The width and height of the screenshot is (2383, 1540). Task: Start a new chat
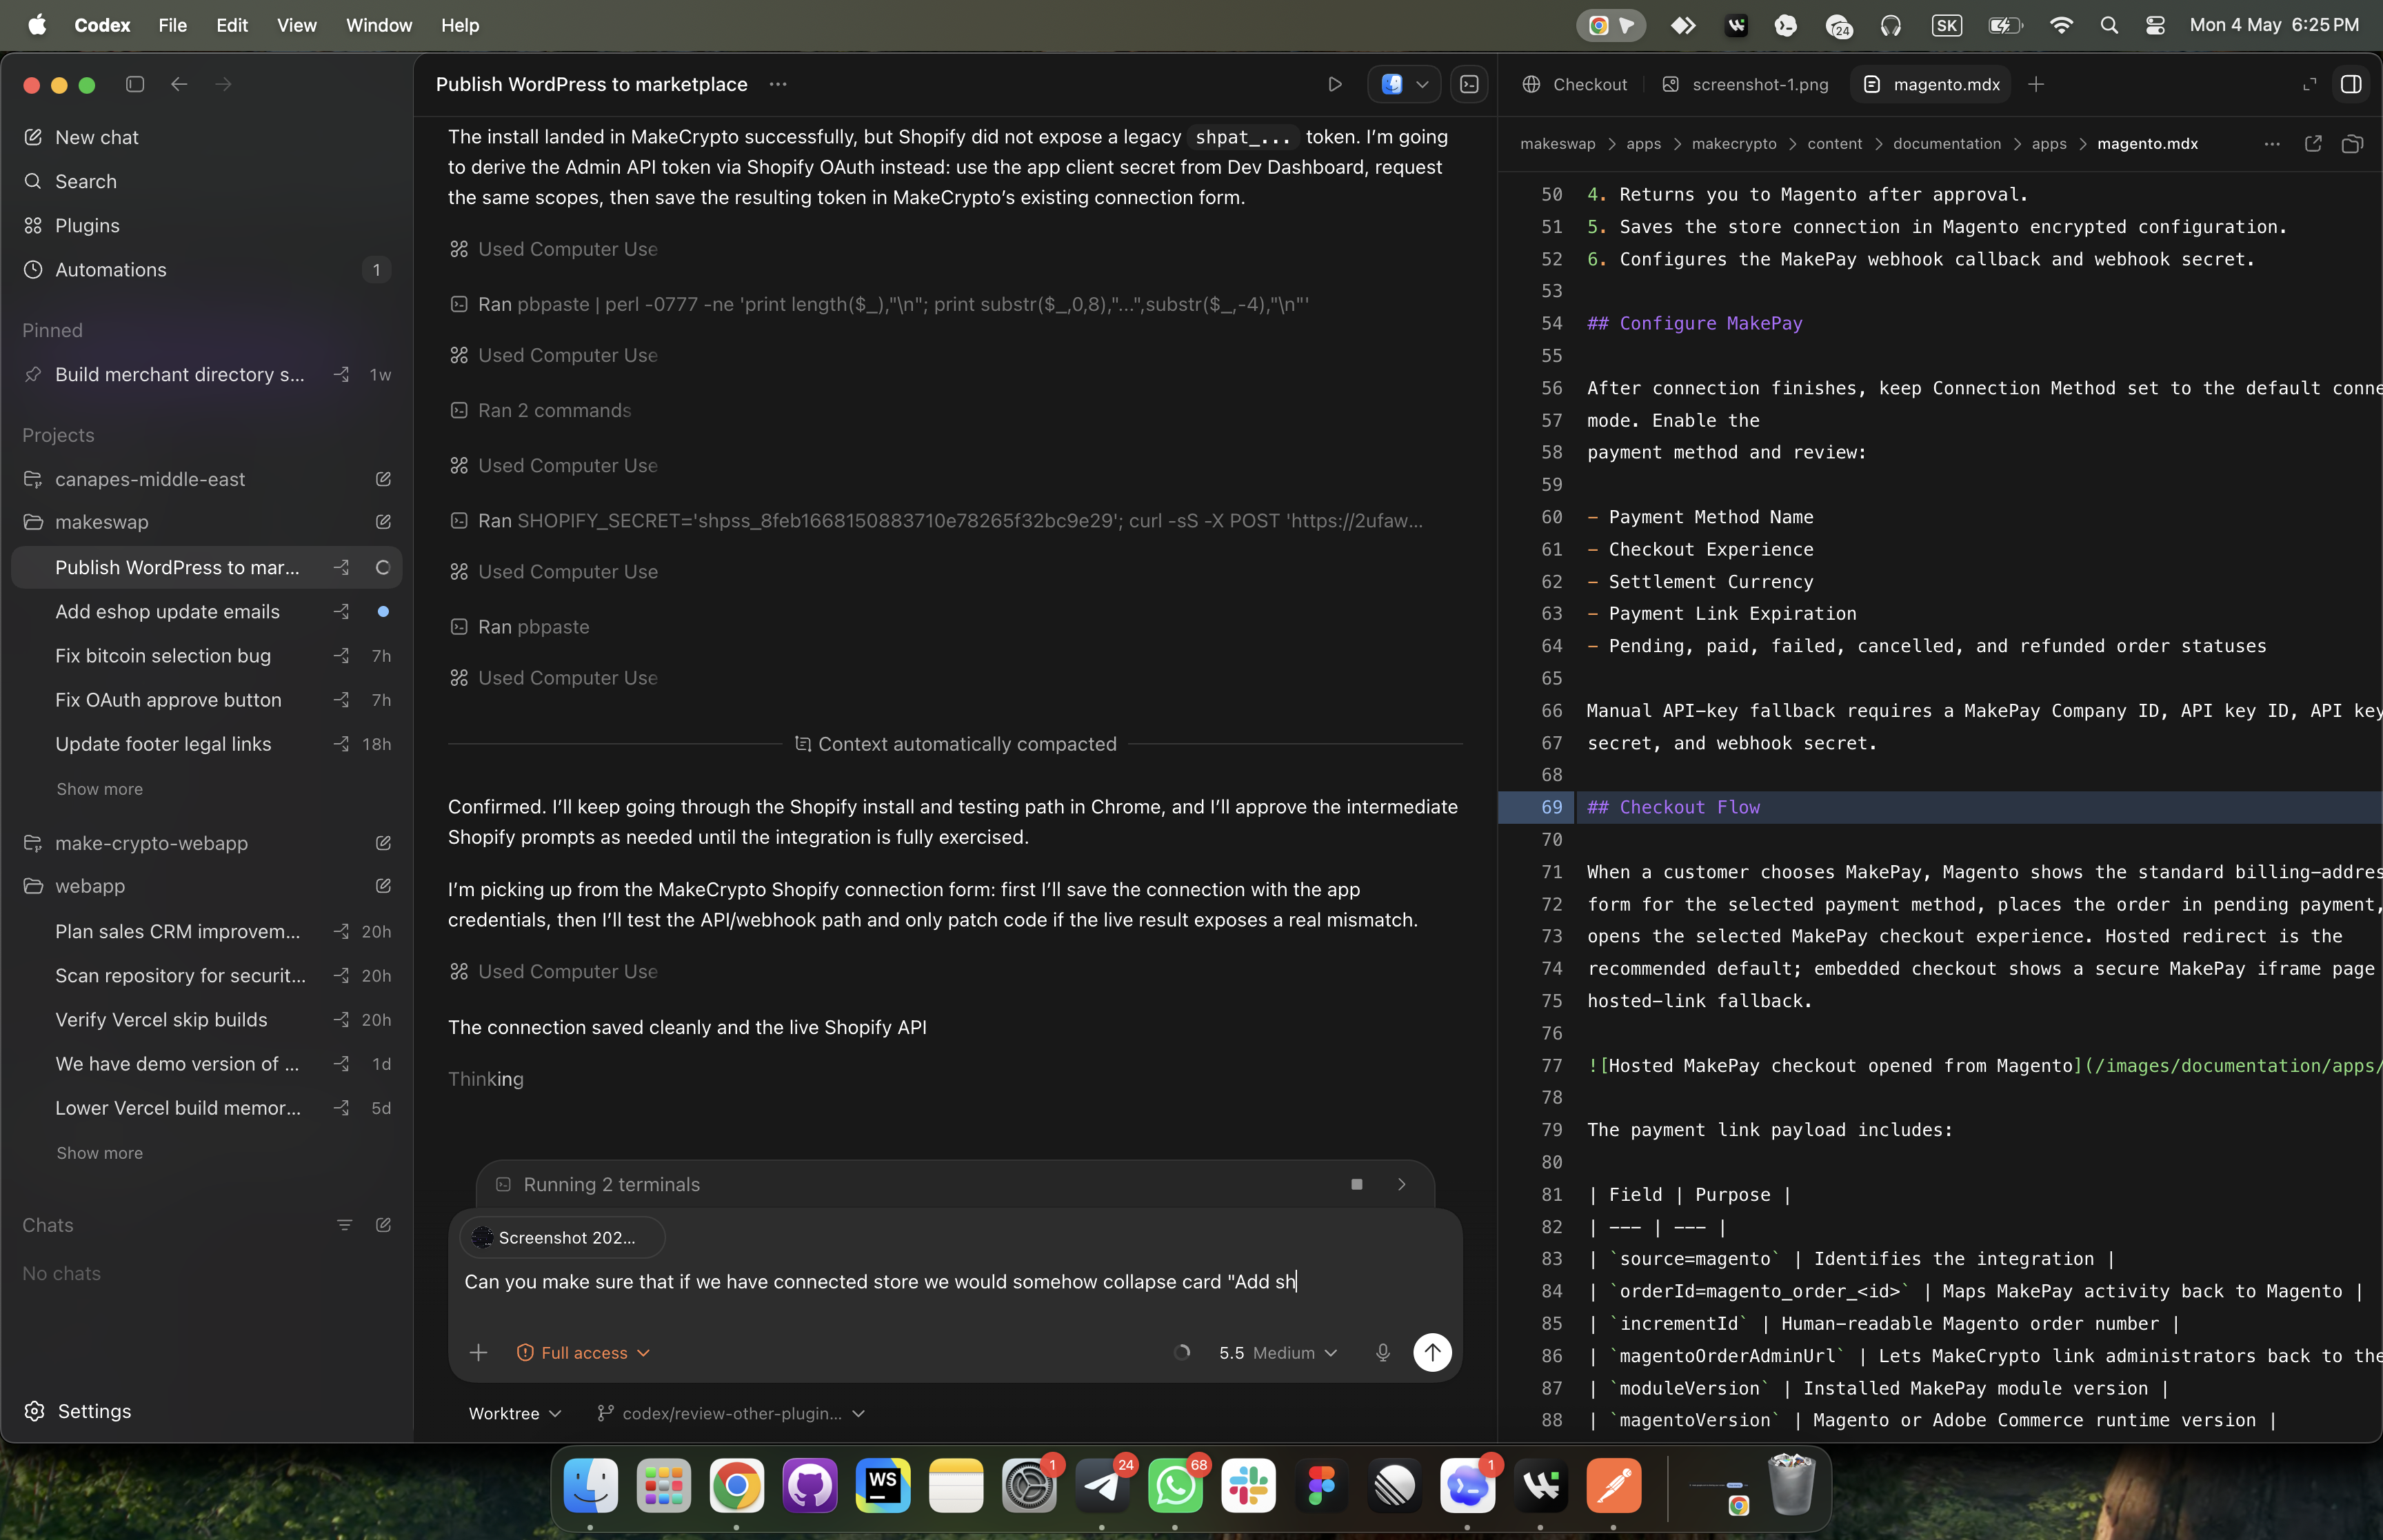click(206, 137)
